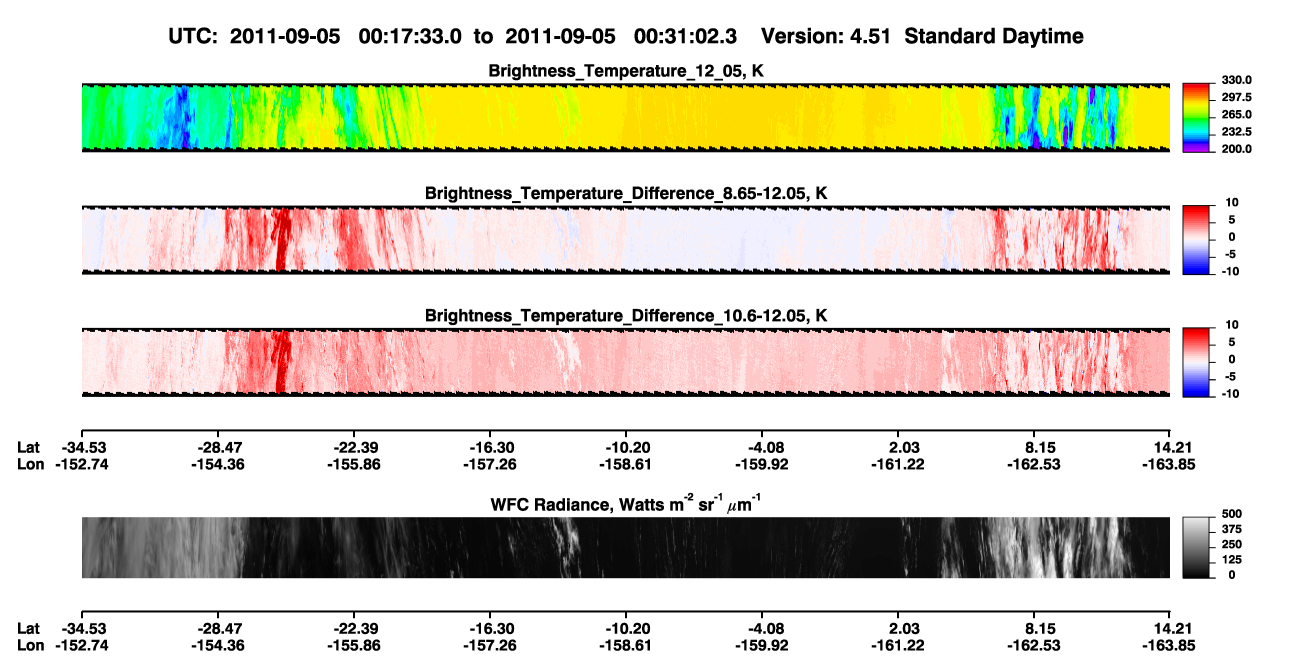Click the WFC Radiance panel title
The height and width of the screenshot is (667, 1300).
coord(626,504)
